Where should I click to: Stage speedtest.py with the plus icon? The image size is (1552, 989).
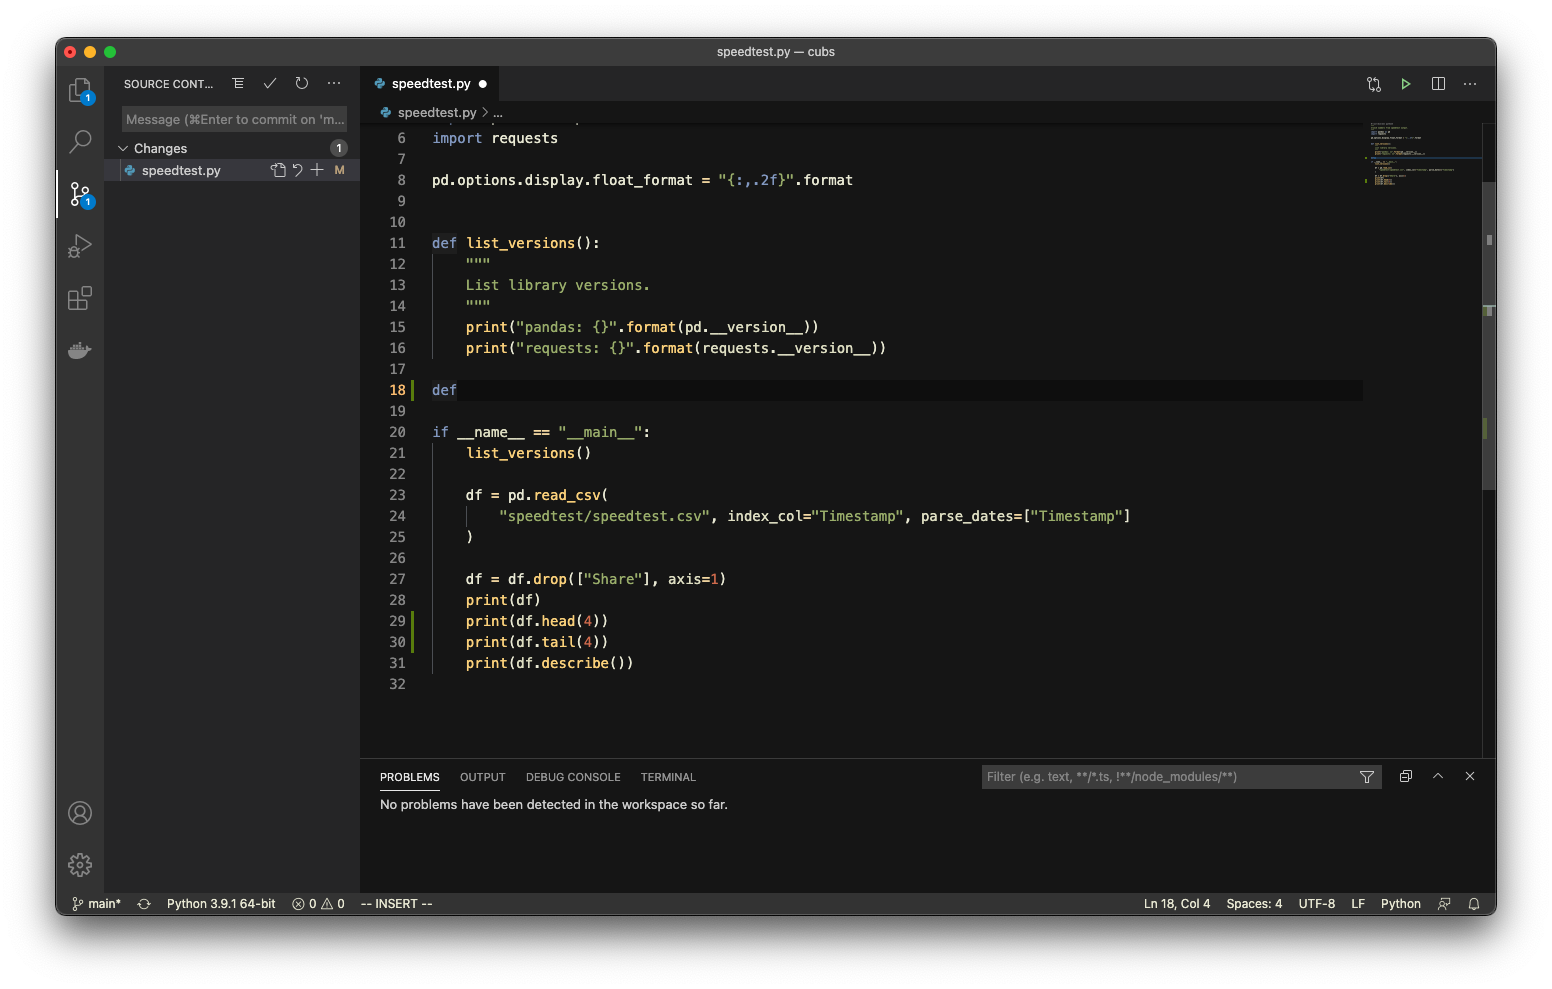pyautogui.click(x=317, y=170)
